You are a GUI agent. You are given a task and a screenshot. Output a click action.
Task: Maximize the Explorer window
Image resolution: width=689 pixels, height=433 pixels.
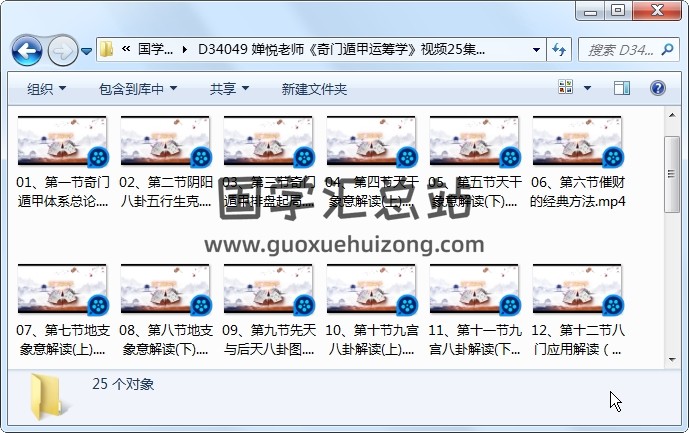618,11
